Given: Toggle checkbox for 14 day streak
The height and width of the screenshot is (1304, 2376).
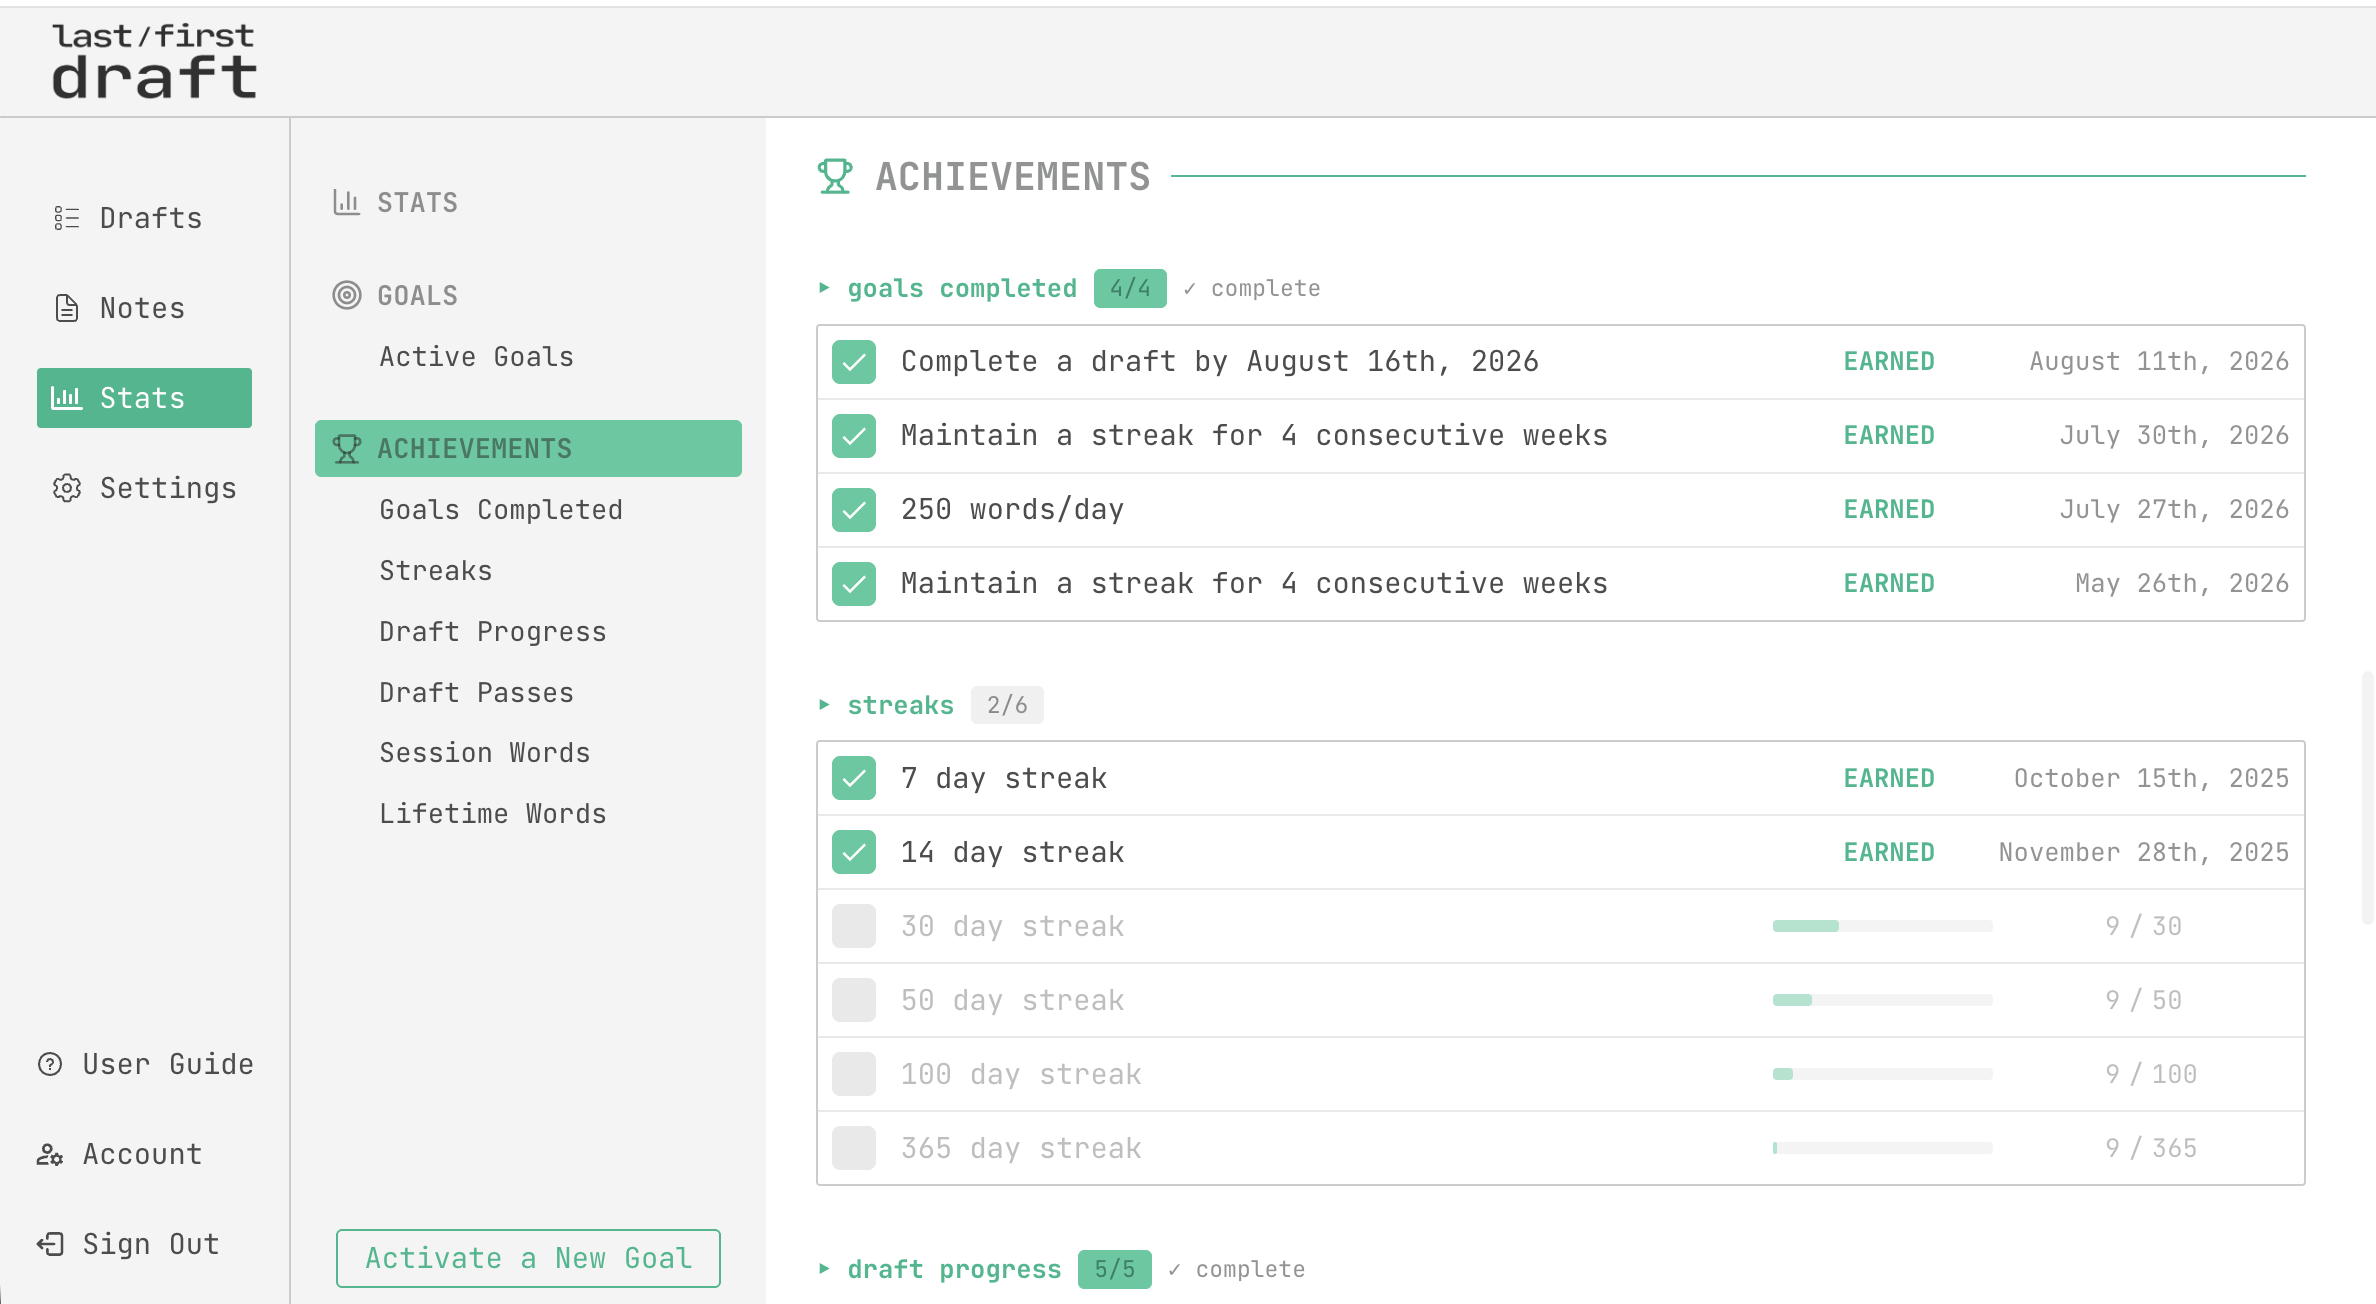Looking at the screenshot, I should point(854,852).
